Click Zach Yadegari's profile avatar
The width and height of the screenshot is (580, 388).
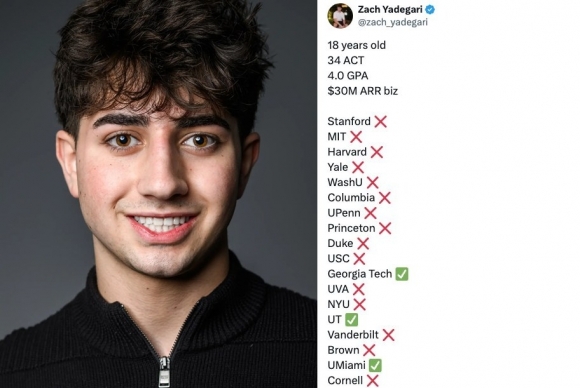[340, 16]
